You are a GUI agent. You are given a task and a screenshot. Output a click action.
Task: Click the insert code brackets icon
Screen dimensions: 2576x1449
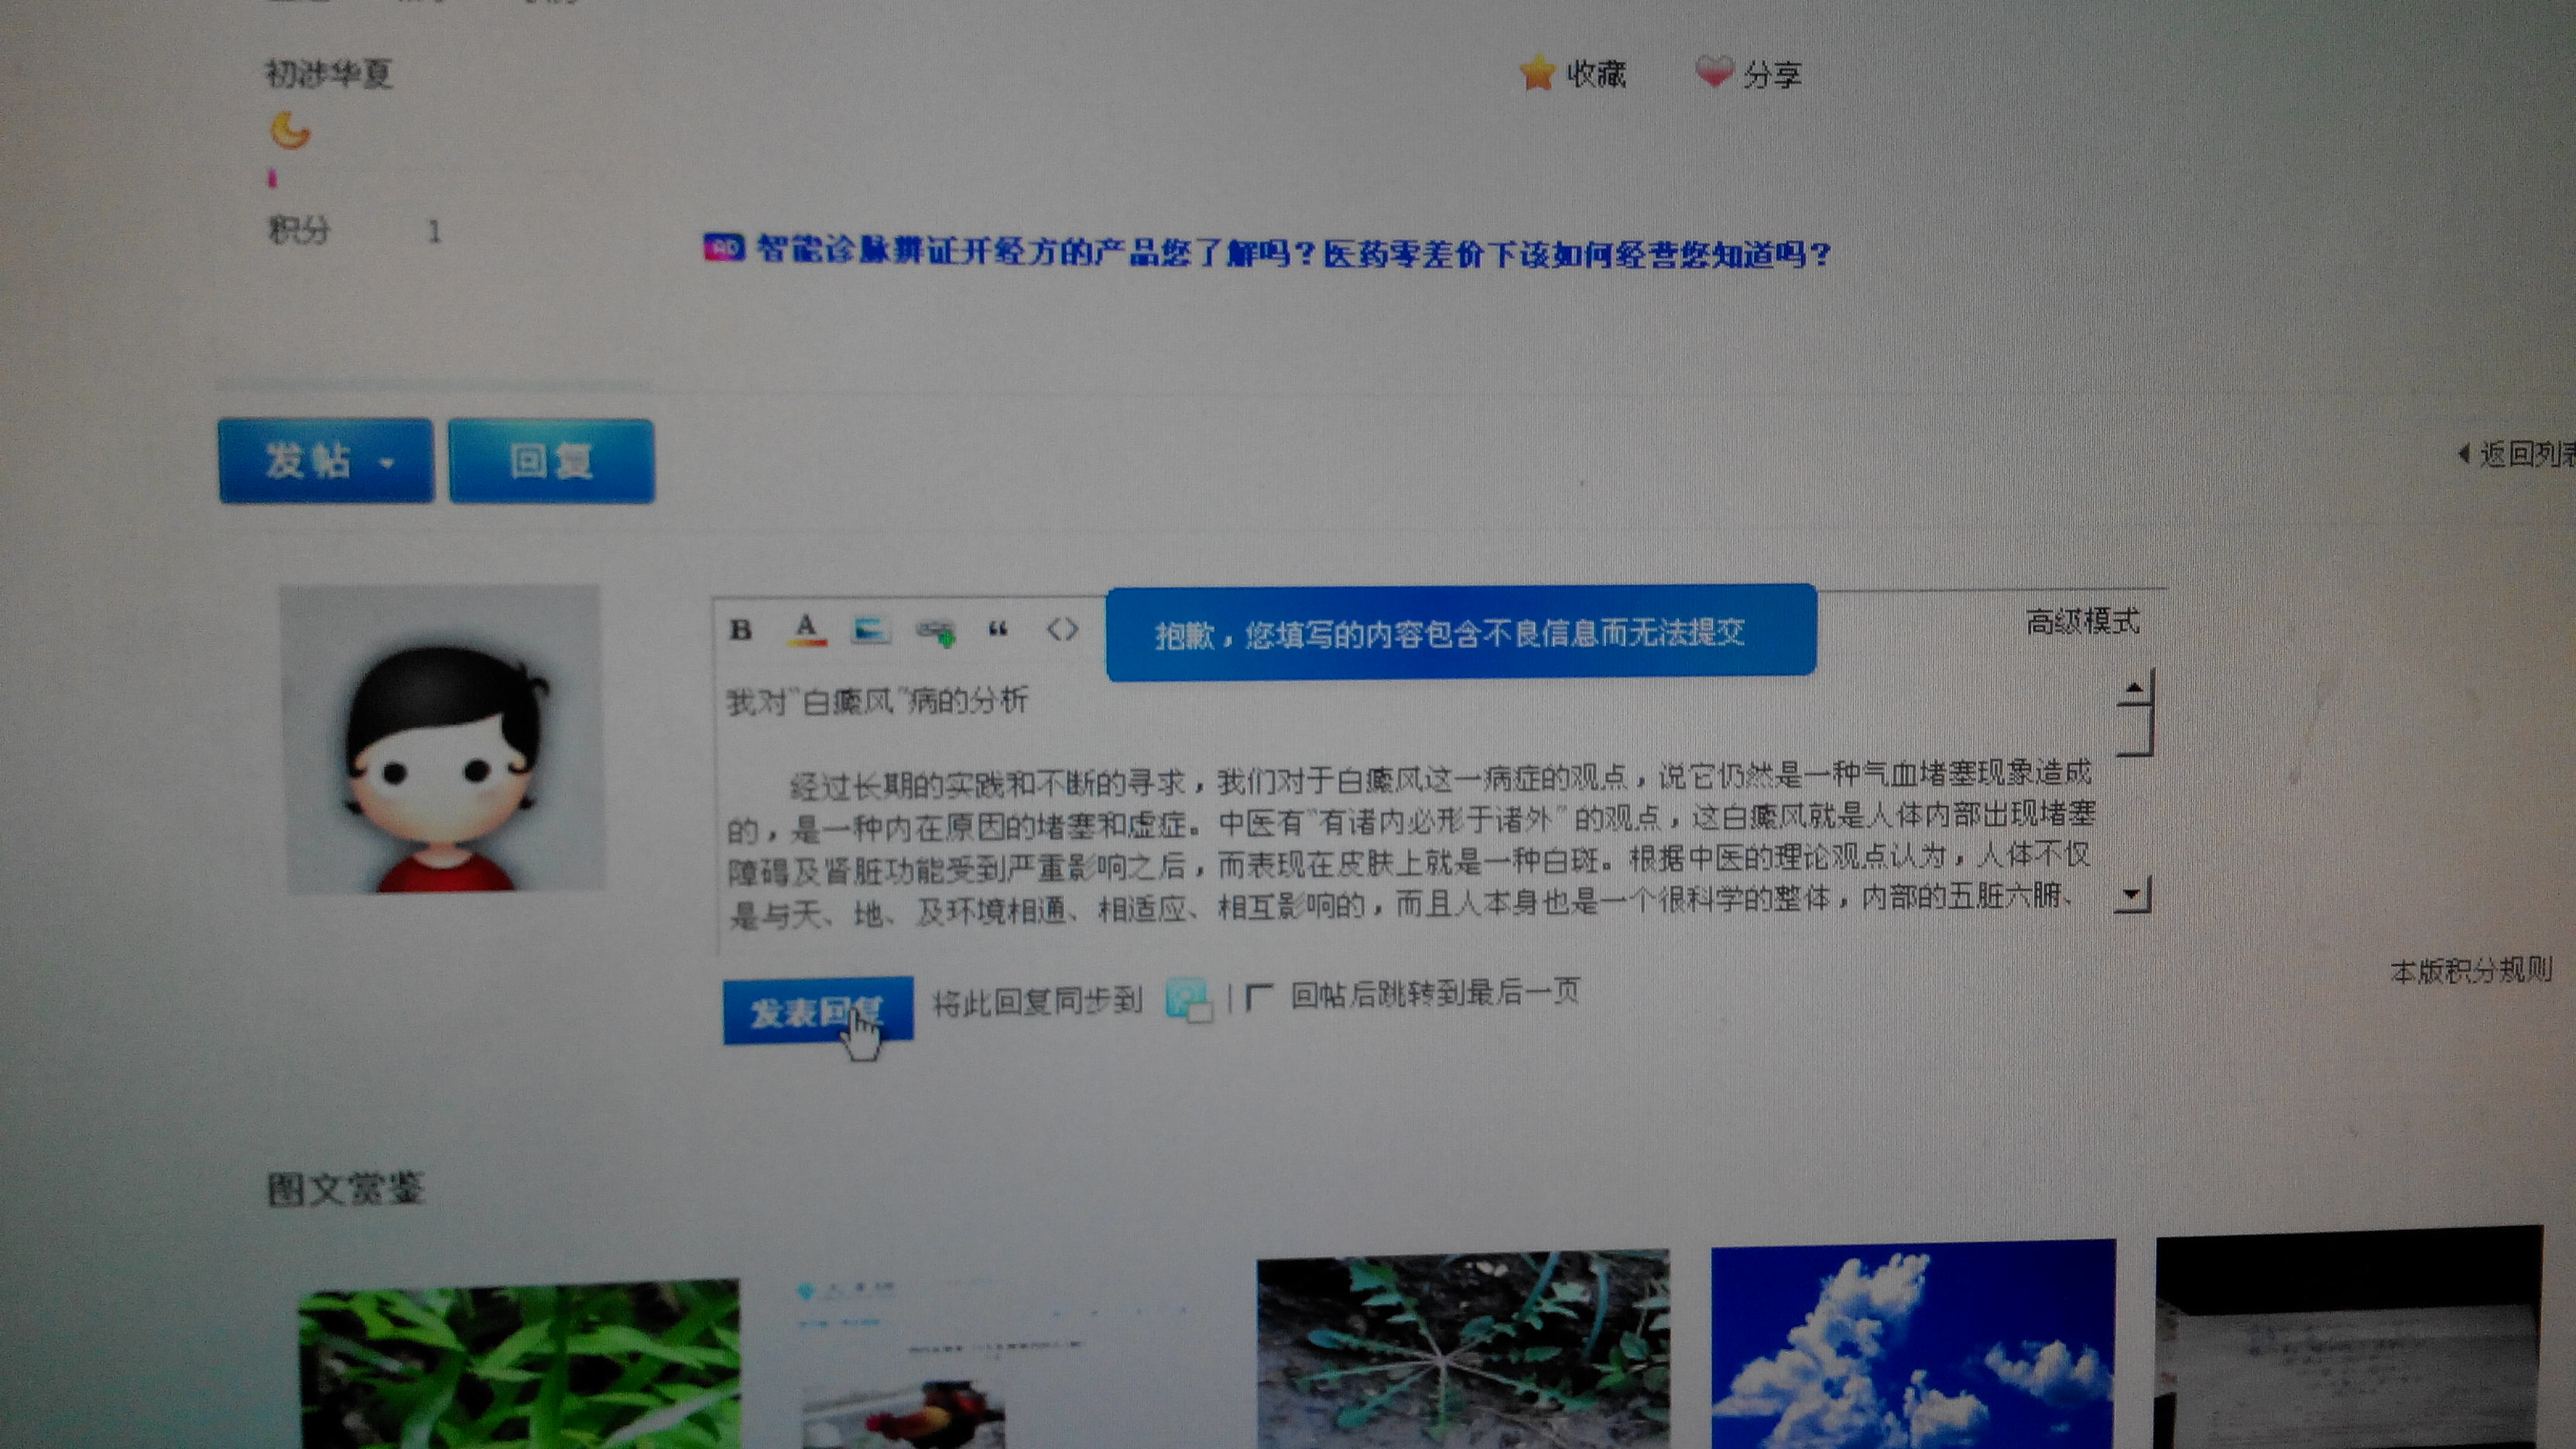click(x=1062, y=629)
